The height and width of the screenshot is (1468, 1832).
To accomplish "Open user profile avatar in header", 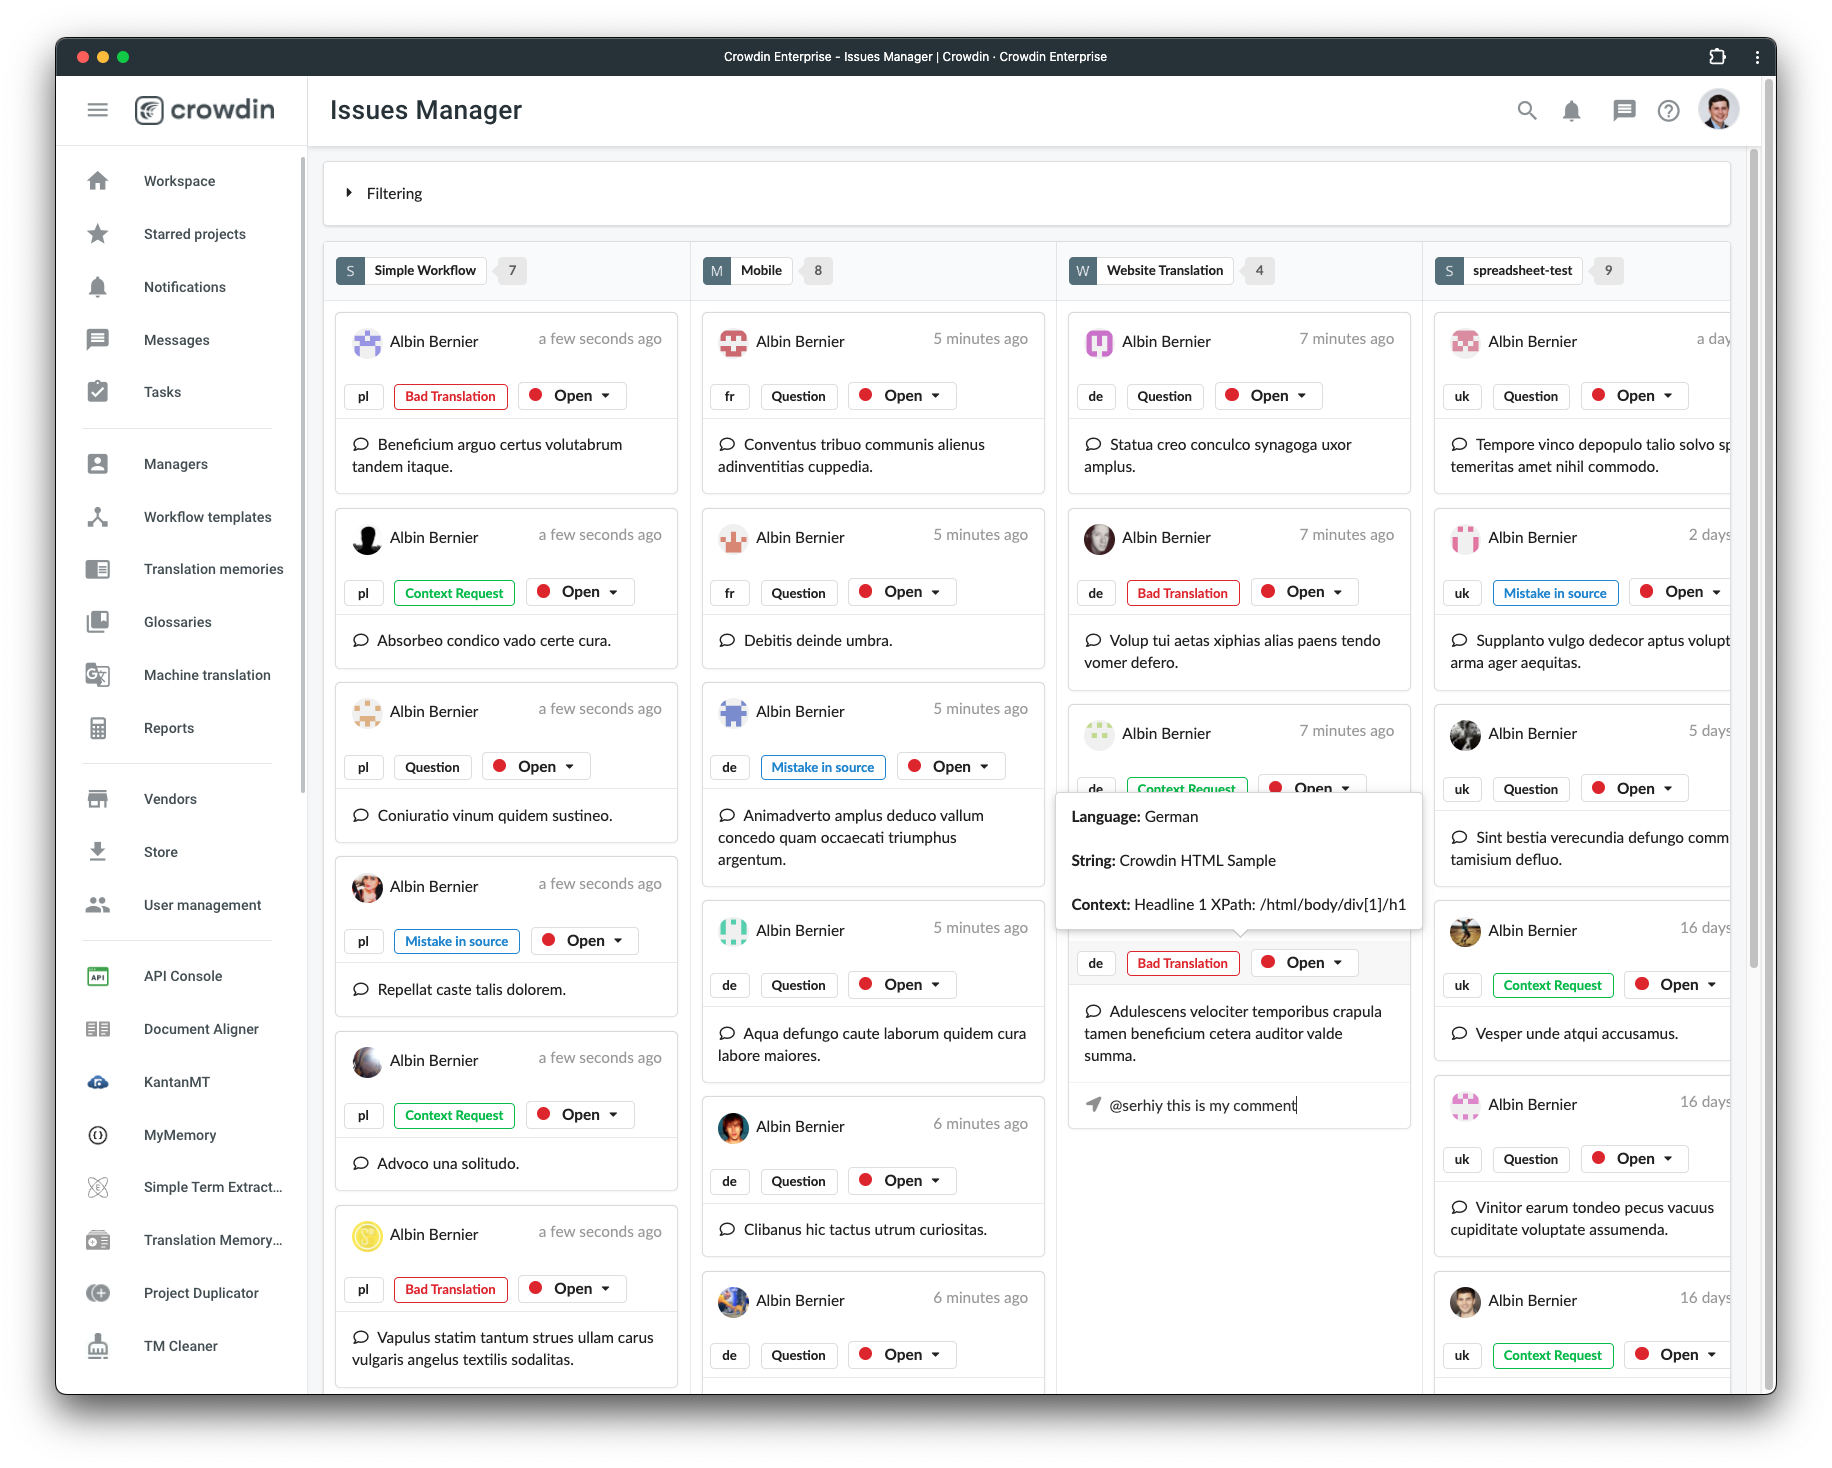I will click(1718, 110).
